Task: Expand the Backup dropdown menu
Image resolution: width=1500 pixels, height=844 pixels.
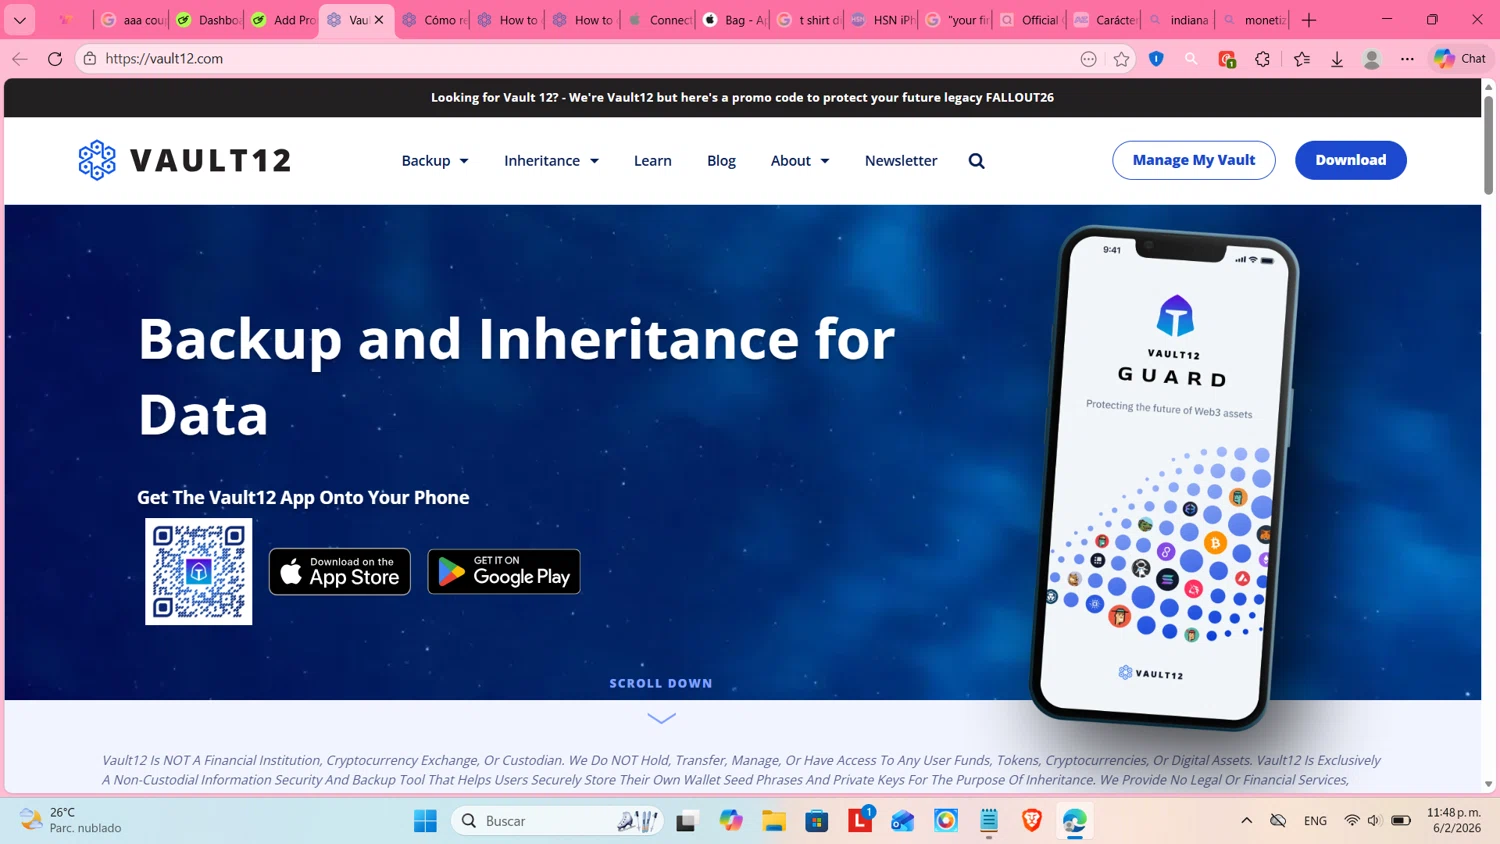Action: pos(435,160)
